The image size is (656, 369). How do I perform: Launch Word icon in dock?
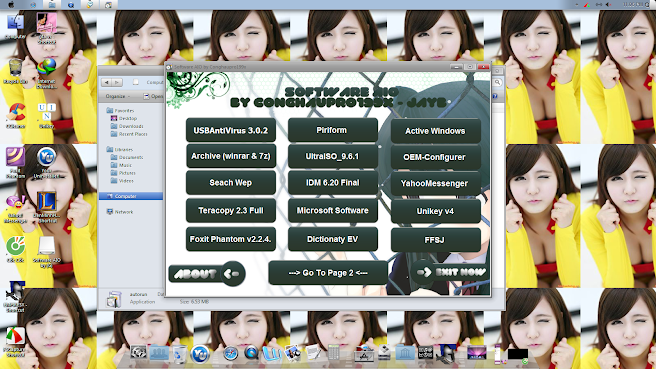[x=272, y=354]
